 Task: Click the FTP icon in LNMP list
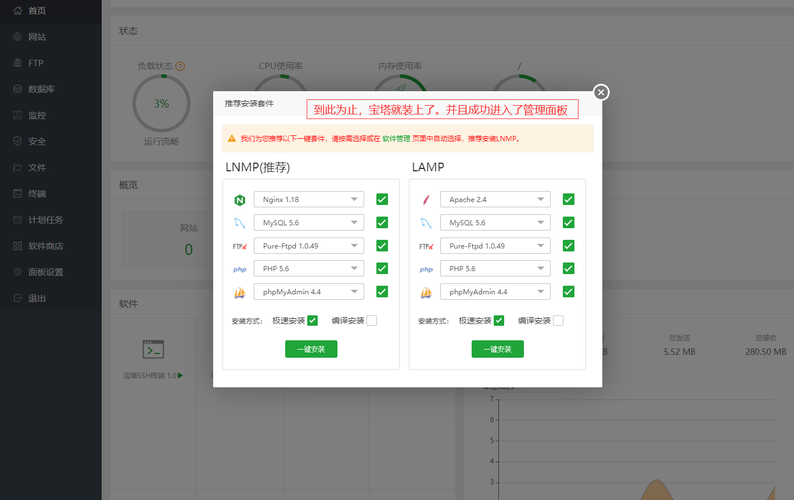click(x=240, y=246)
